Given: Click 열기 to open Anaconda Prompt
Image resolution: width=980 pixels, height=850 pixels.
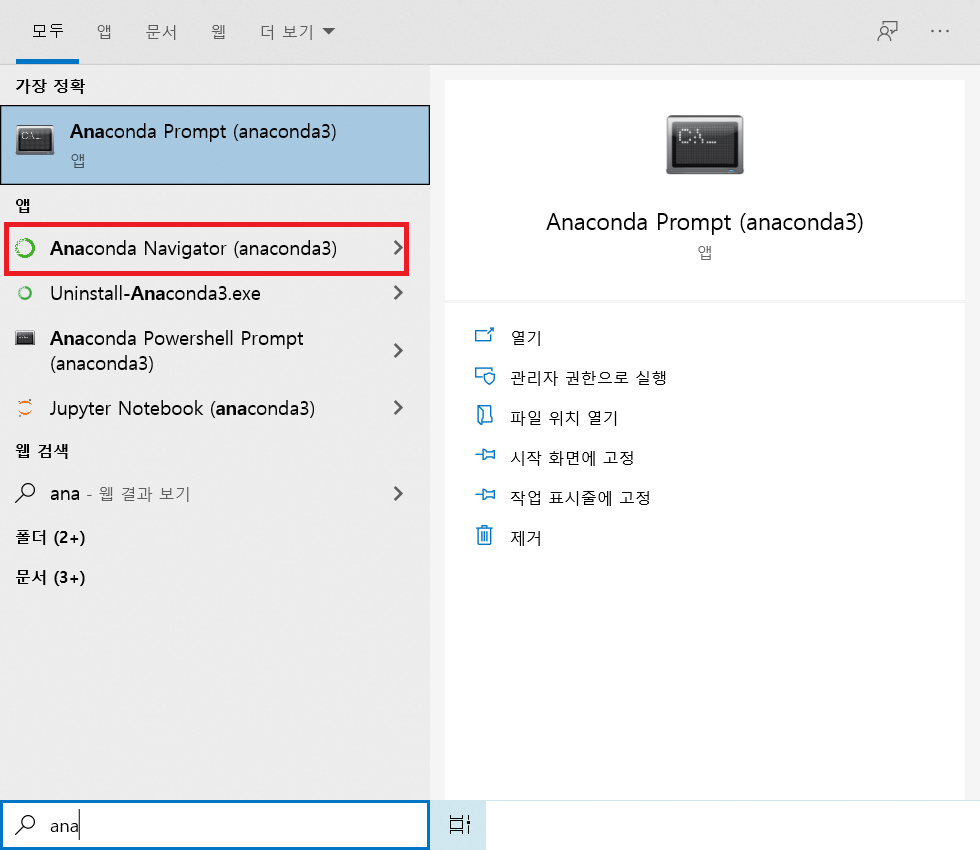Looking at the screenshot, I should (526, 338).
